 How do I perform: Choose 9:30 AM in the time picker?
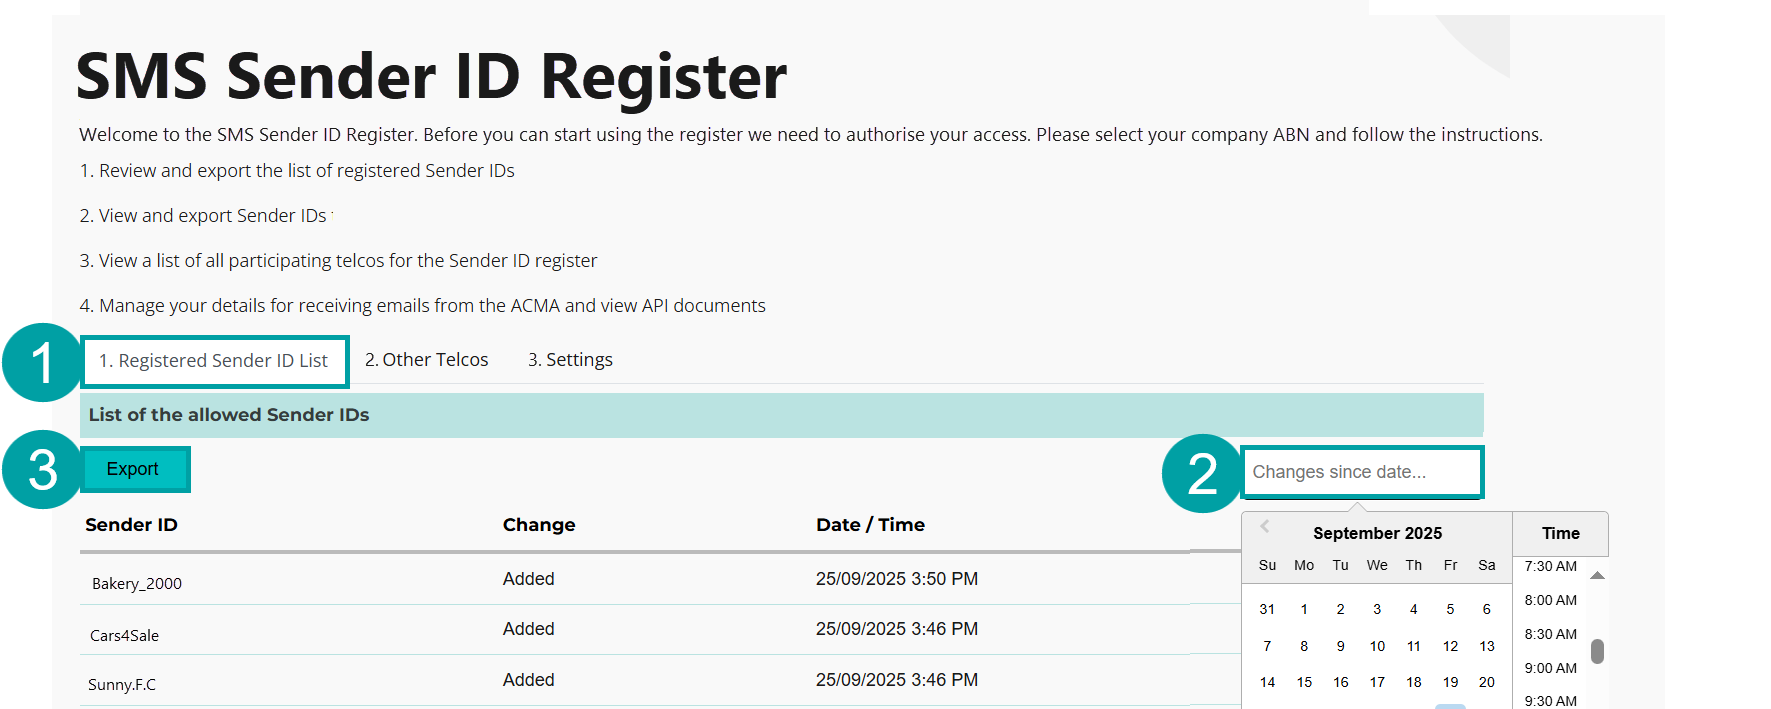coord(1550,700)
